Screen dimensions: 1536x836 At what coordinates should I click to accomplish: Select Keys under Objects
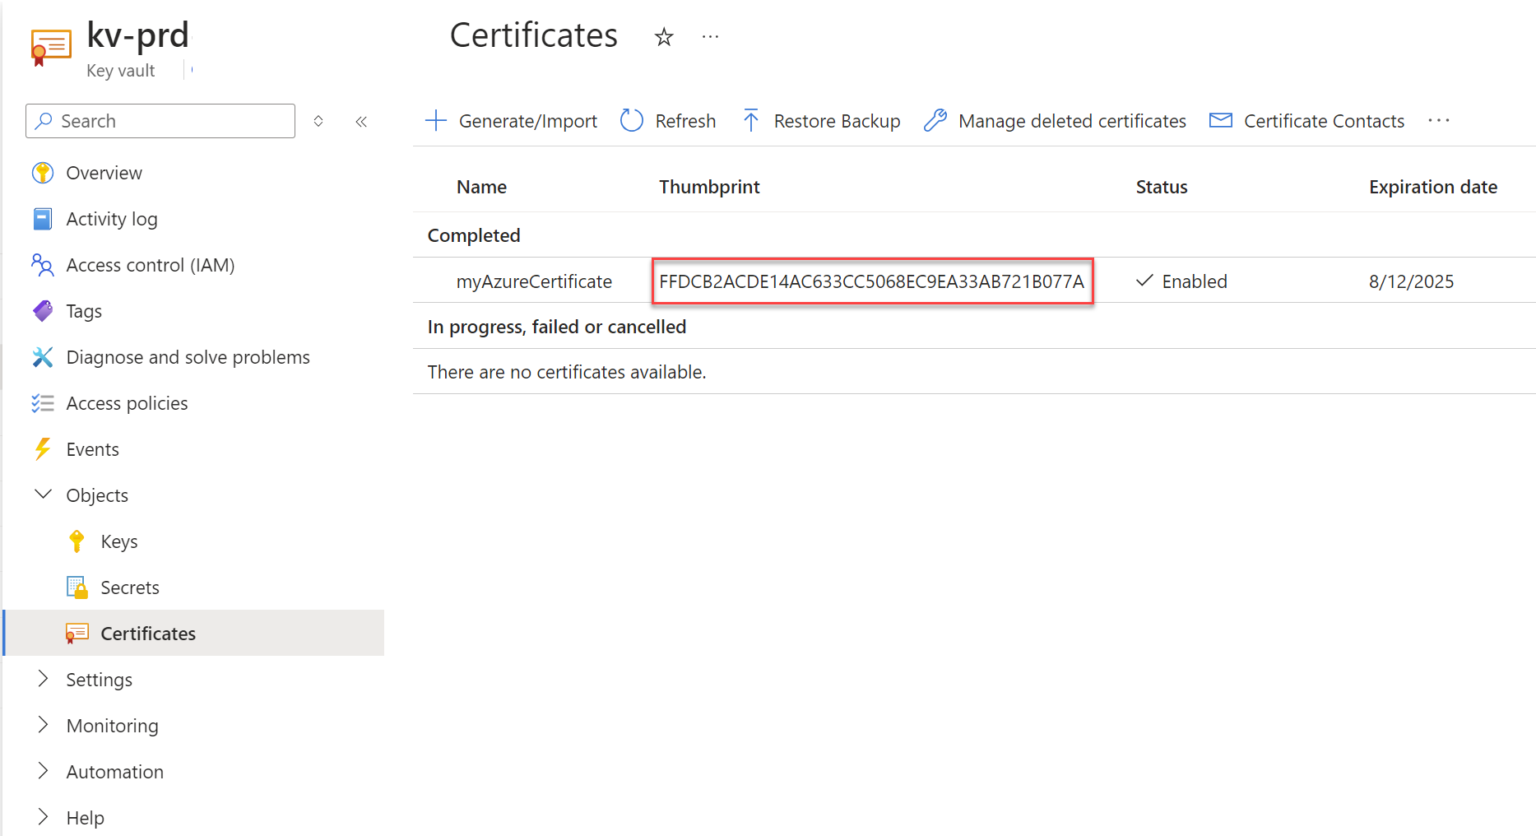coord(119,541)
